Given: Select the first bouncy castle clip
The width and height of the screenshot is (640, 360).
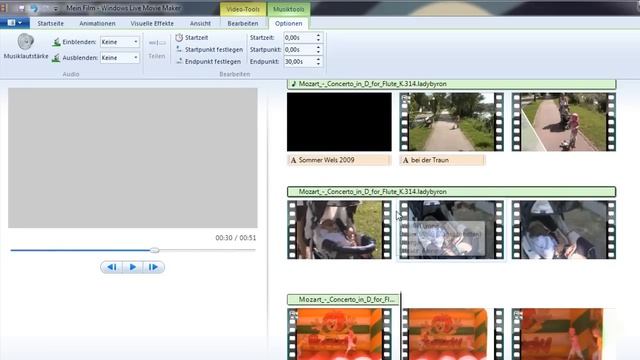Looking at the screenshot, I should 339,334.
